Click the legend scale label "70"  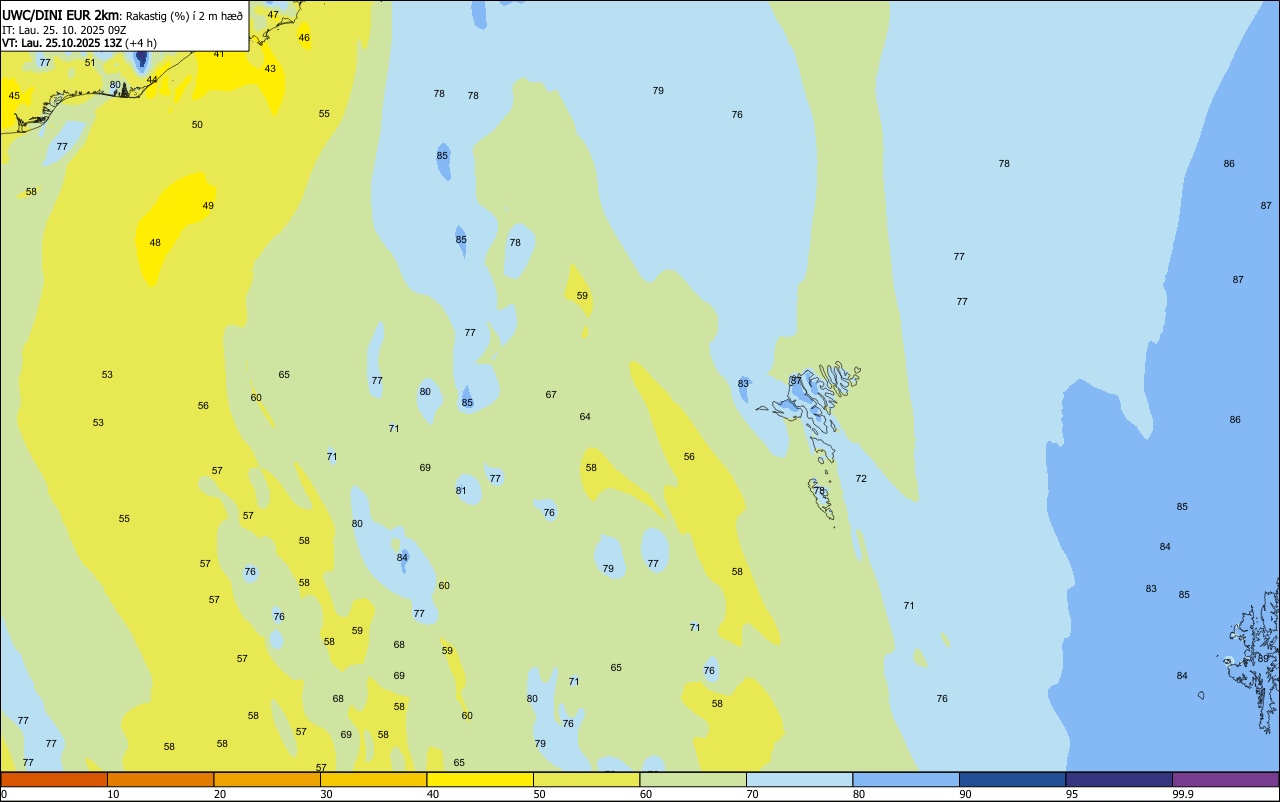(752, 794)
